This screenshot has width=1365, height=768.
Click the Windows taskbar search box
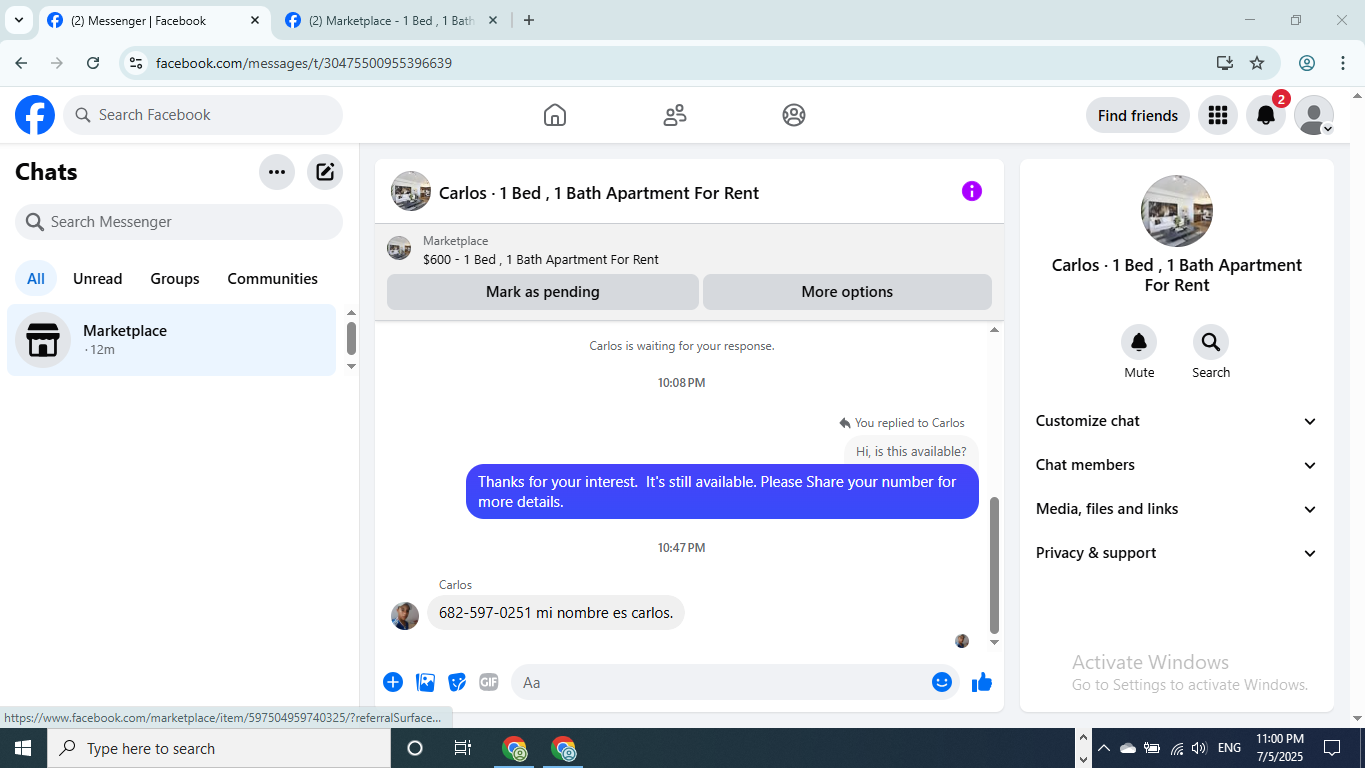point(218,748)
